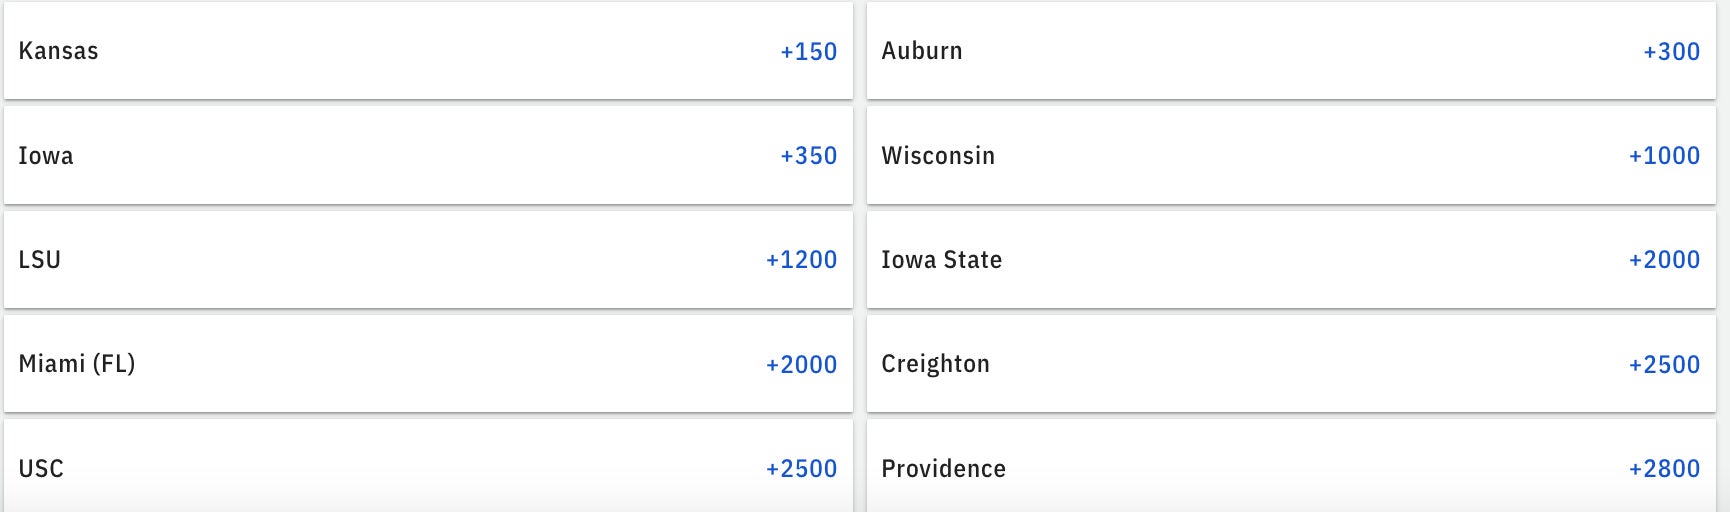Select the Iowa State betting row
The height and width of the screenshot is (512, 1730).
(1291, 259)
